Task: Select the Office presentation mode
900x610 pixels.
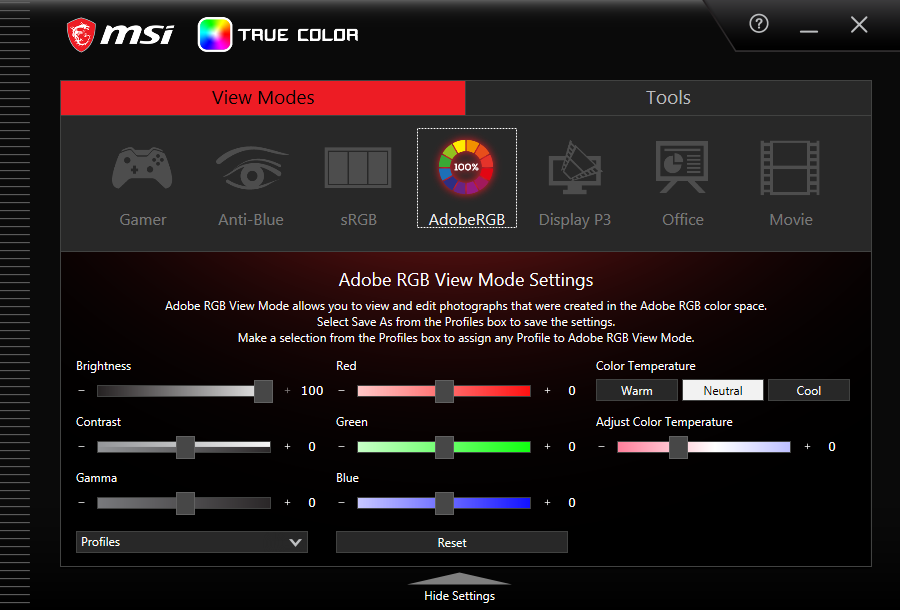Action: tap(682, 167)
